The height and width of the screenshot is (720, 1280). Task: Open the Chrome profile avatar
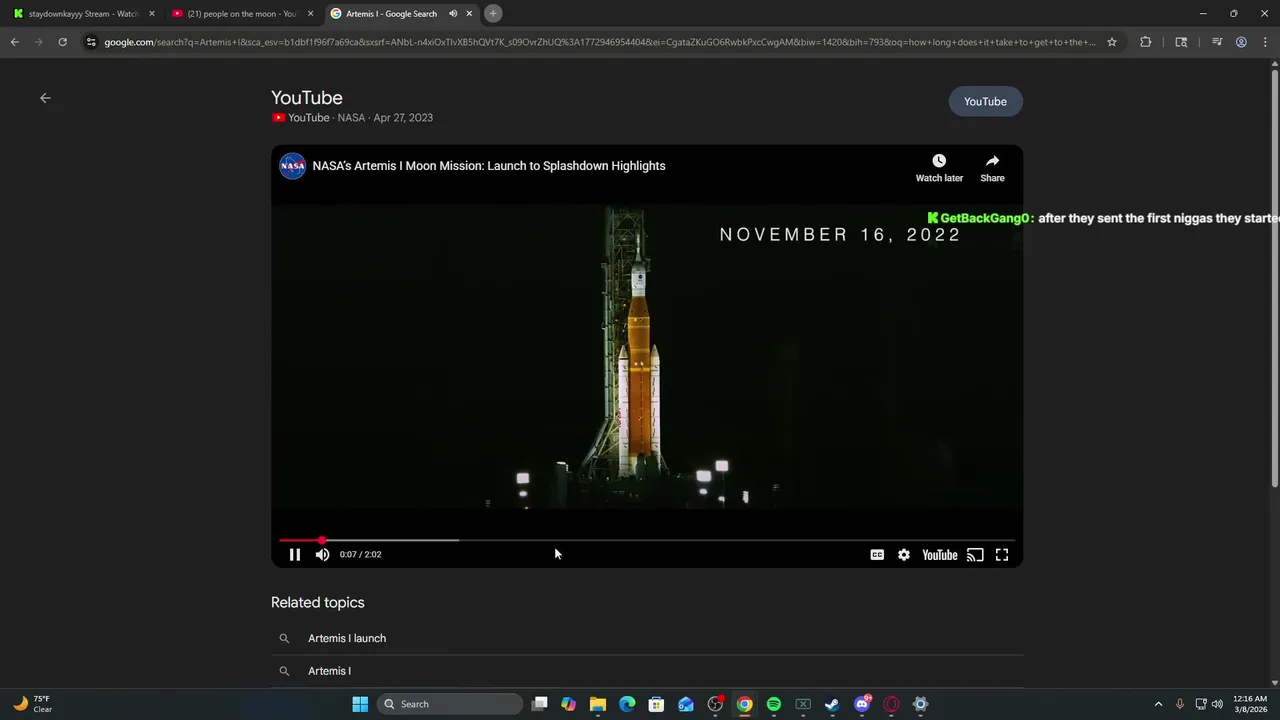[1241, 42]
